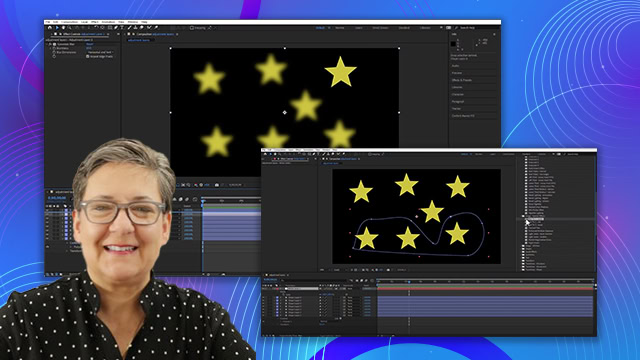Screen dimensions: 640x360
Task: Collapse the Gaussian Blur effect twirl
Action: coord(47,44)
